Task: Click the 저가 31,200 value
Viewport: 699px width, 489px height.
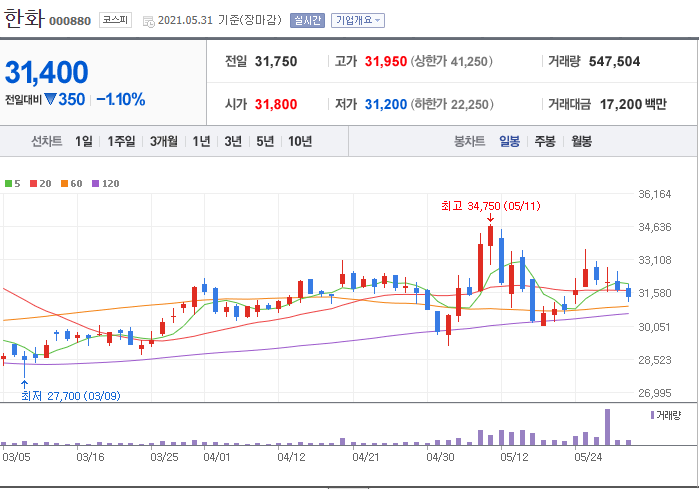Action: coord(386,104)
